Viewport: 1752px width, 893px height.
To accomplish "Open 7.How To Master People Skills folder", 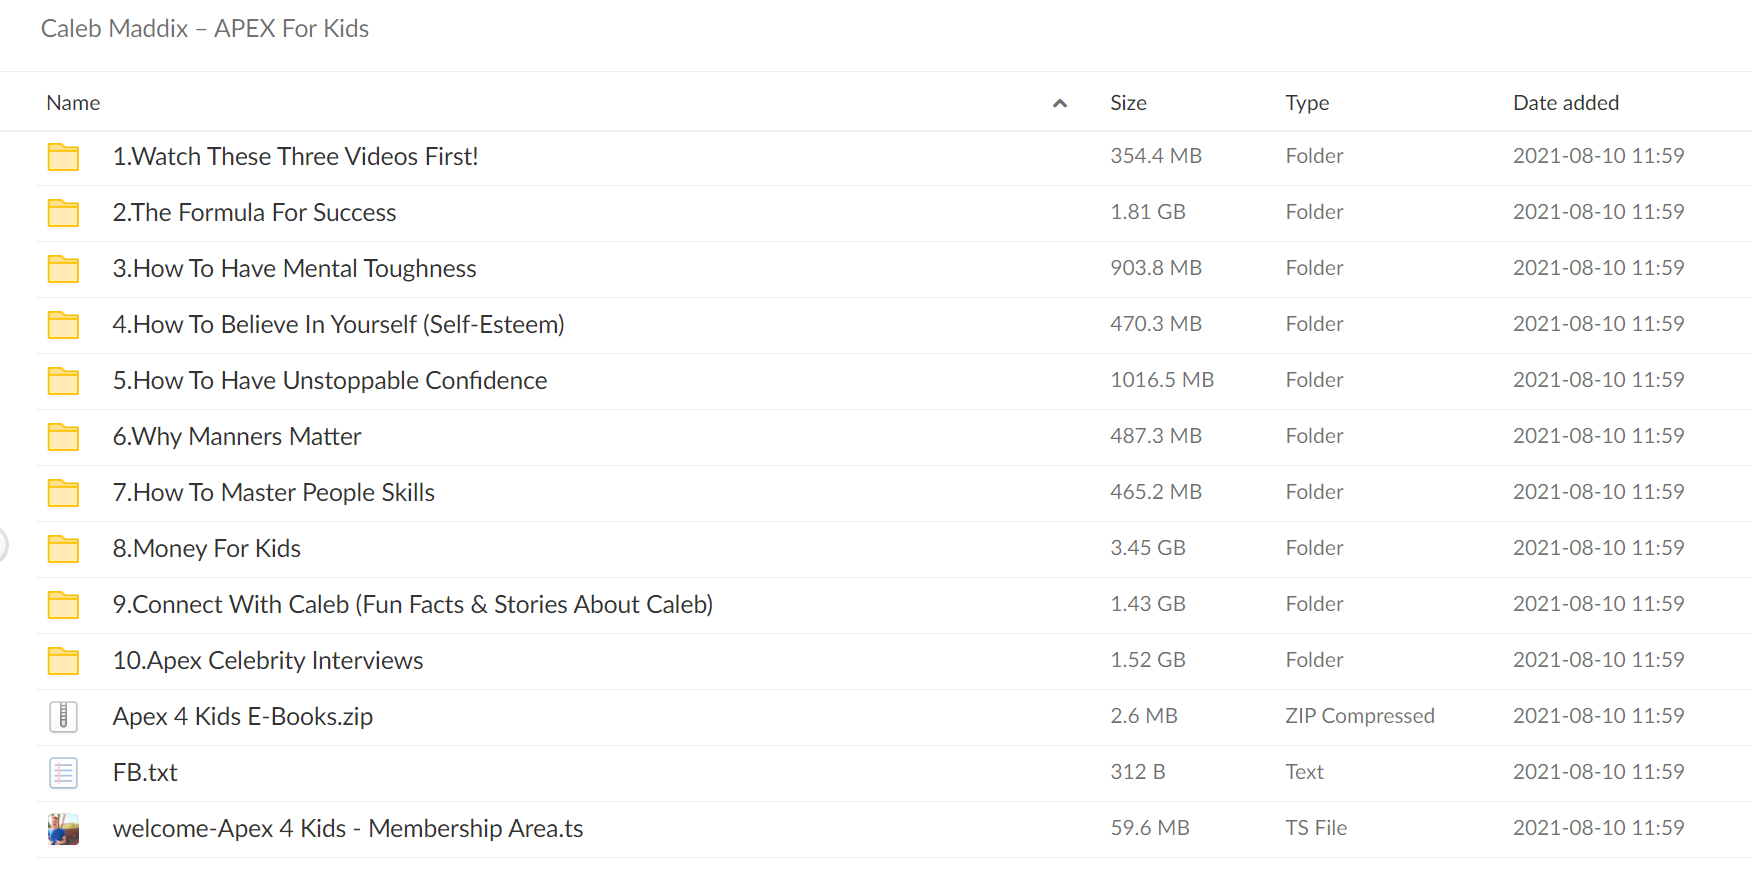I will click(273, 493).
